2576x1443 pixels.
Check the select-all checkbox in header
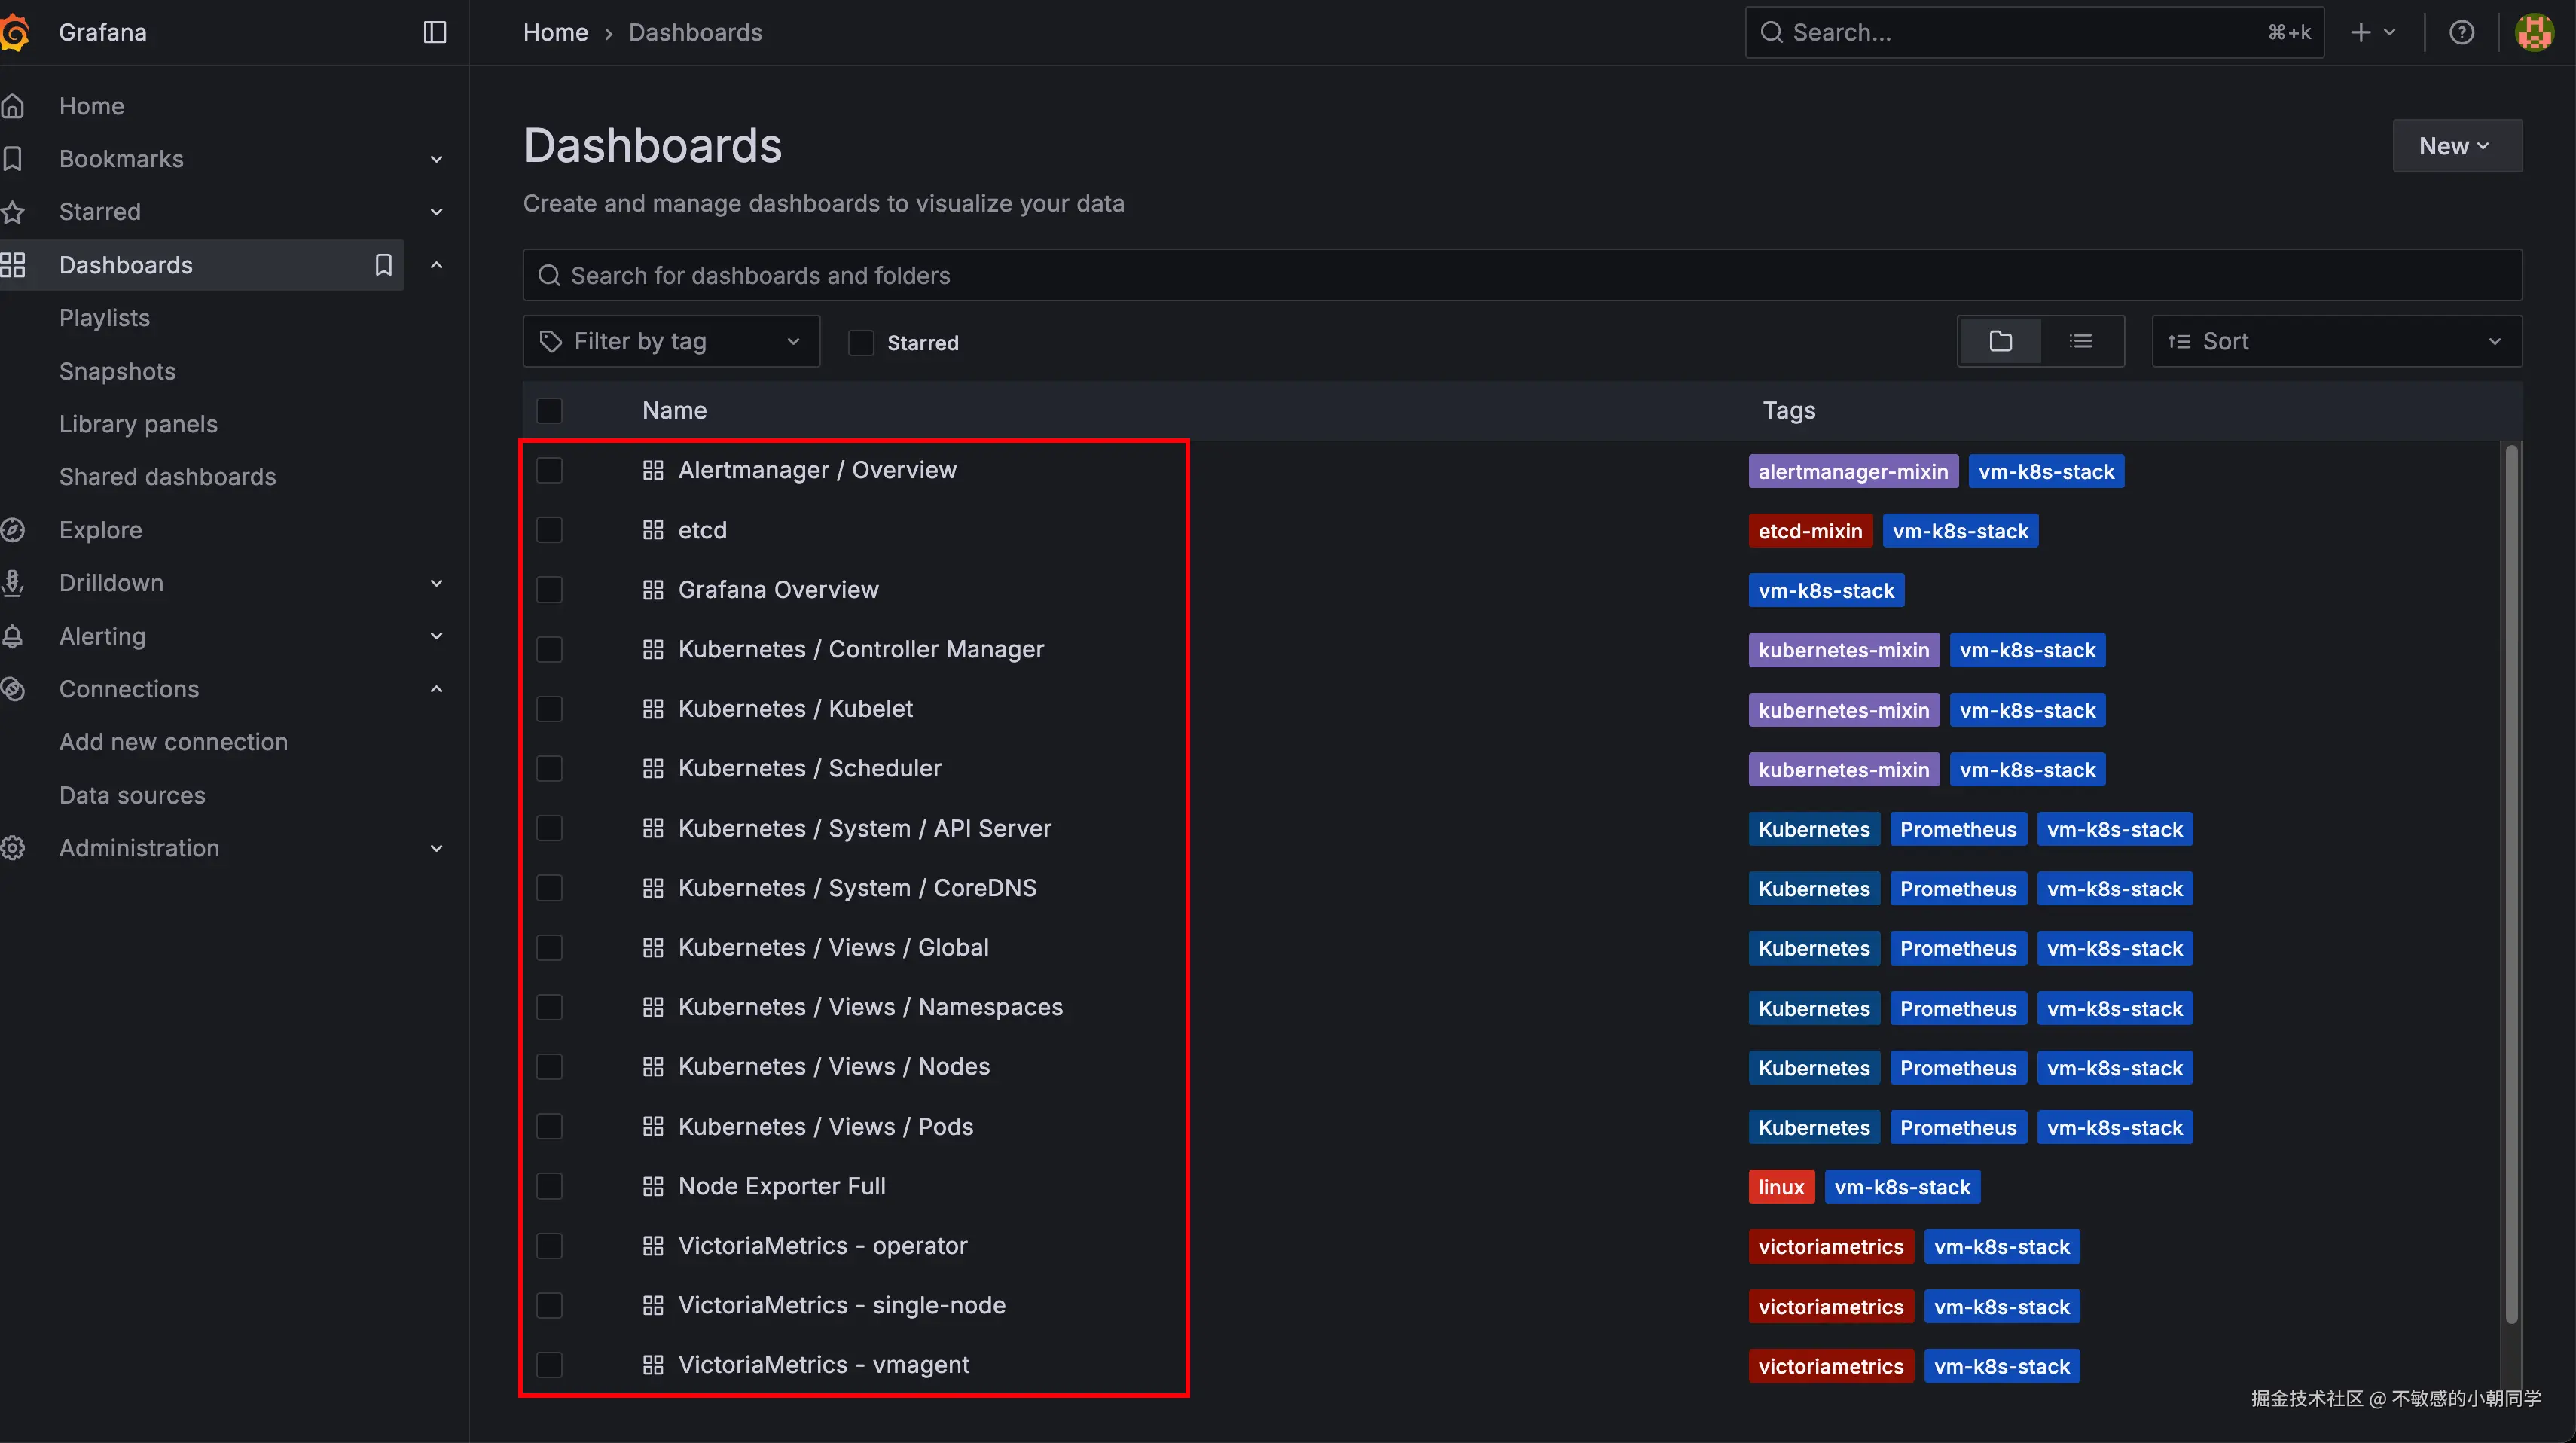click(549, 410)
